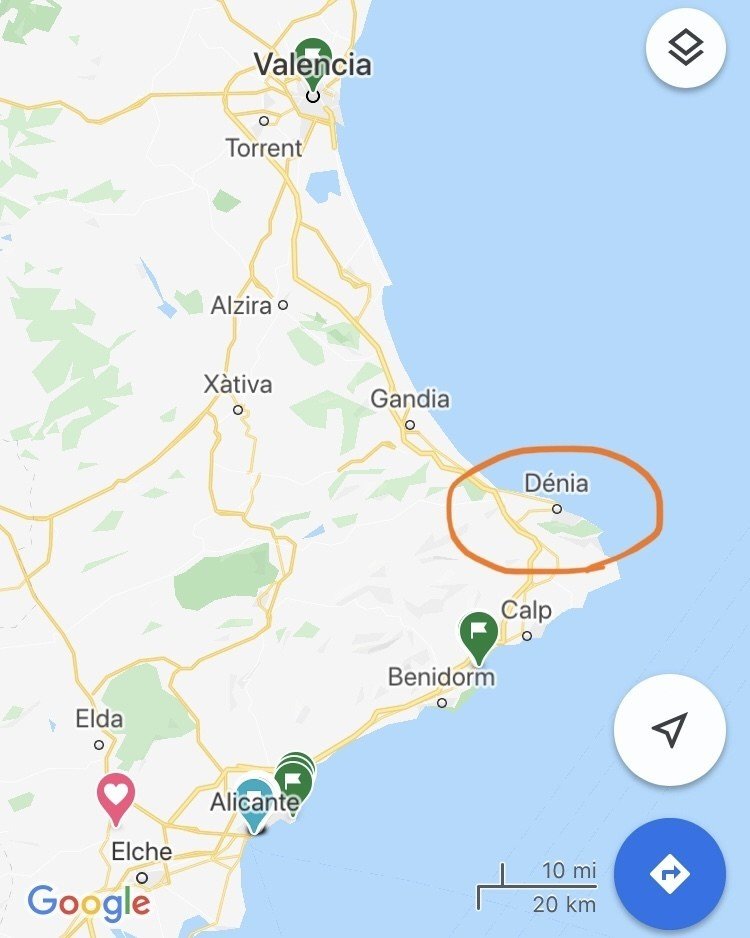Select the Elche city label

[142, 851]
